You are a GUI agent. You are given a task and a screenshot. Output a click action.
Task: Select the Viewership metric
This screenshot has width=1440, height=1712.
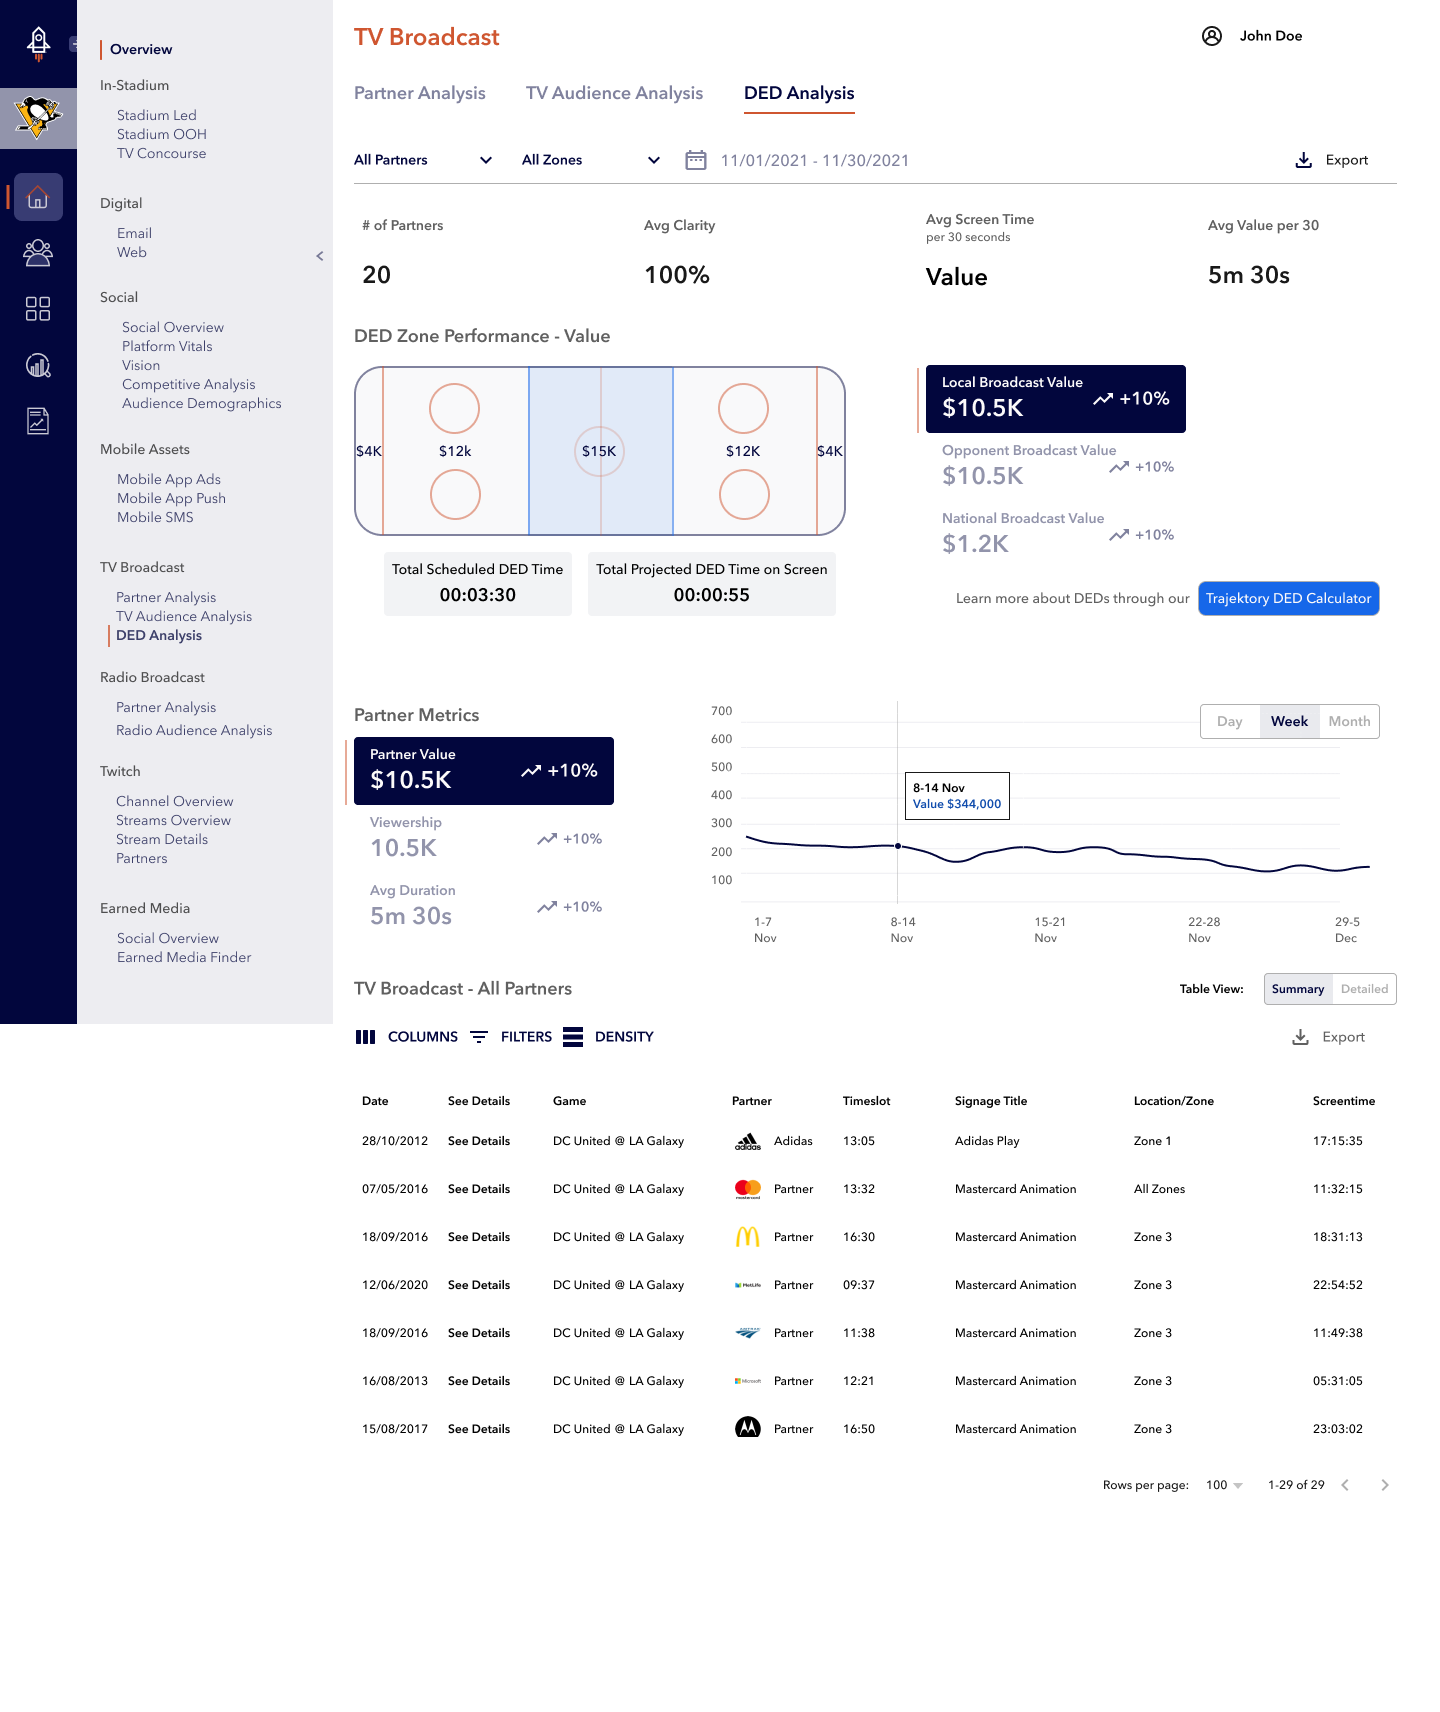click(486, 837)
